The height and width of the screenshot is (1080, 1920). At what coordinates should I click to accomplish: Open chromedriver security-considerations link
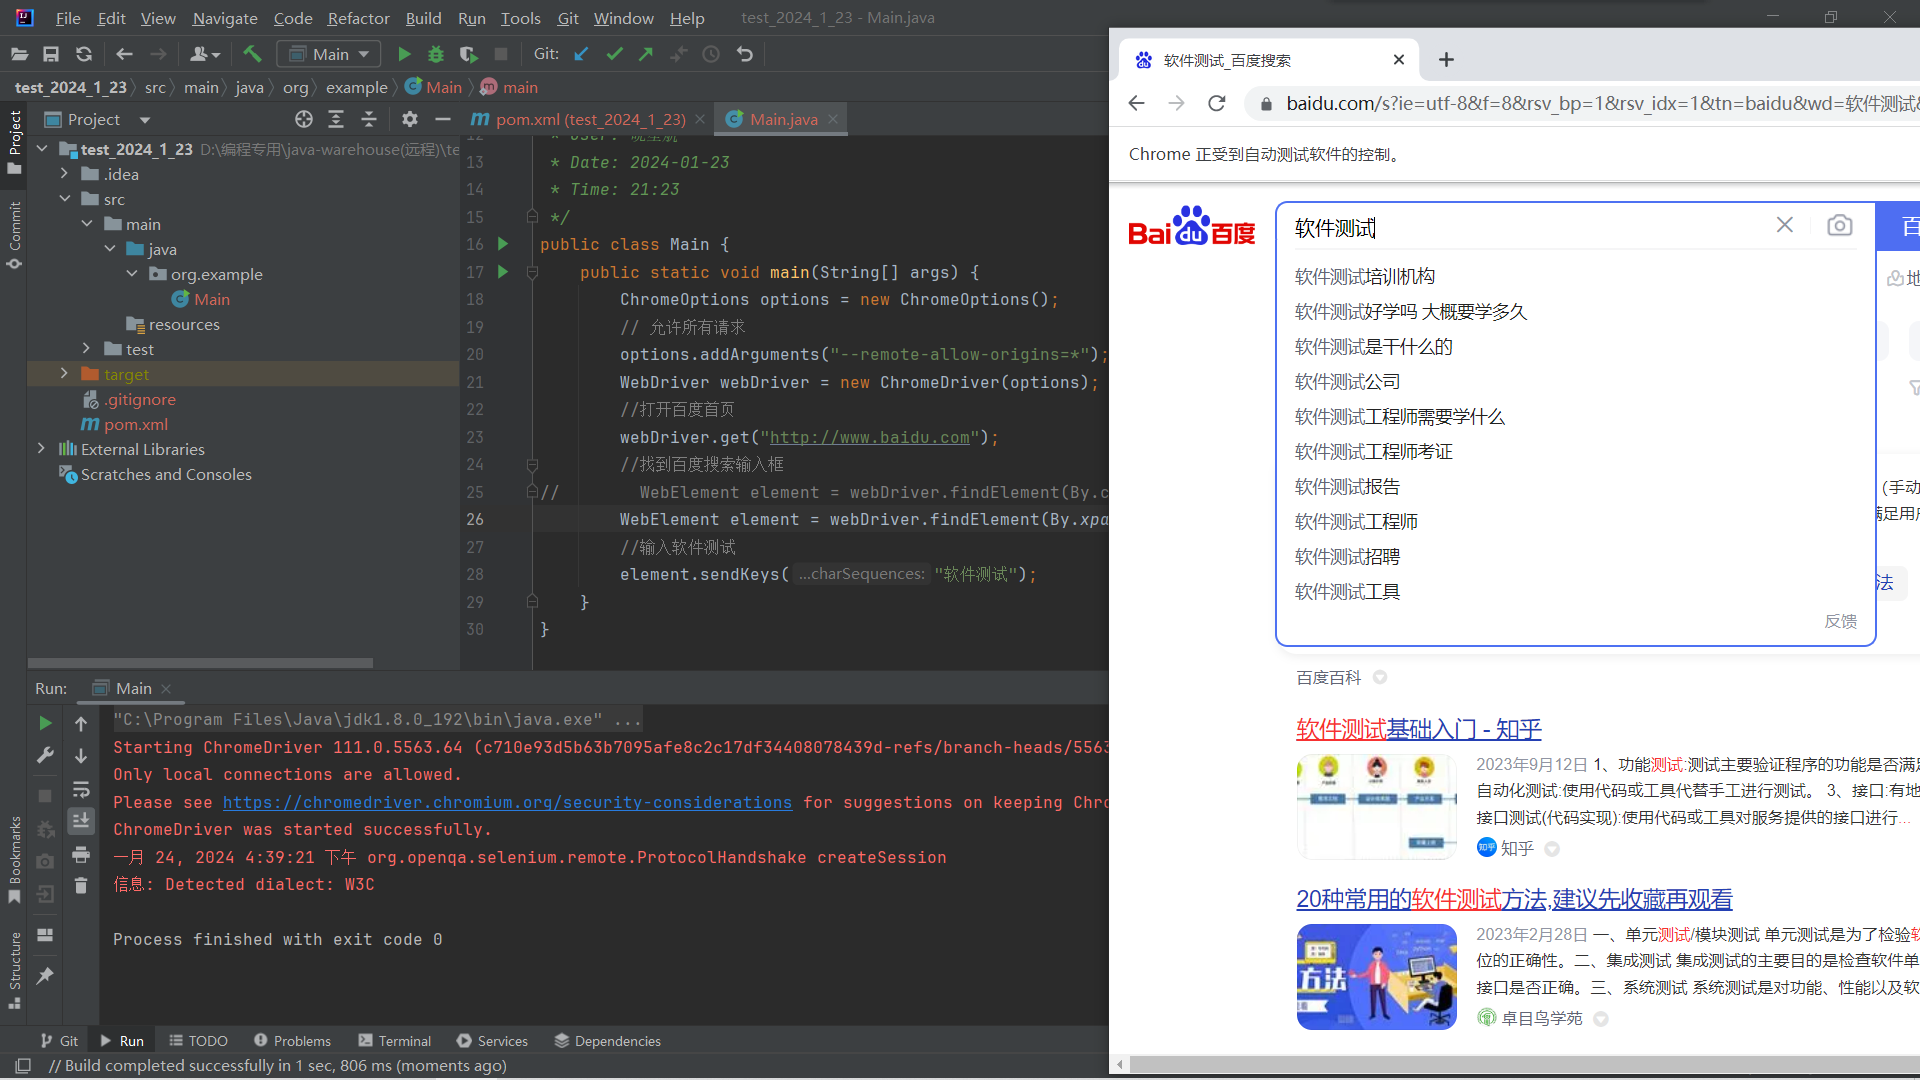(x=507, y=802)
